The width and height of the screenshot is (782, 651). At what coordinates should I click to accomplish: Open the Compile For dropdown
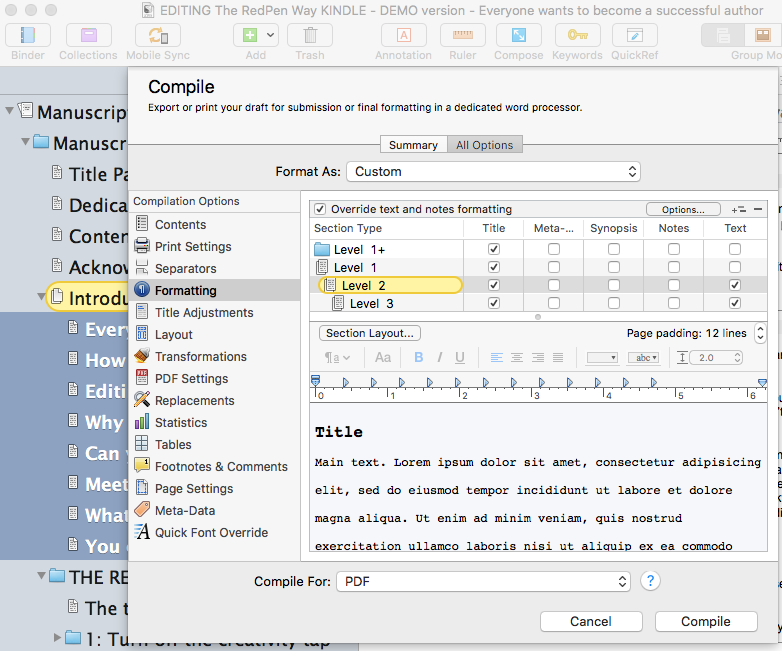tap(483, 582)
